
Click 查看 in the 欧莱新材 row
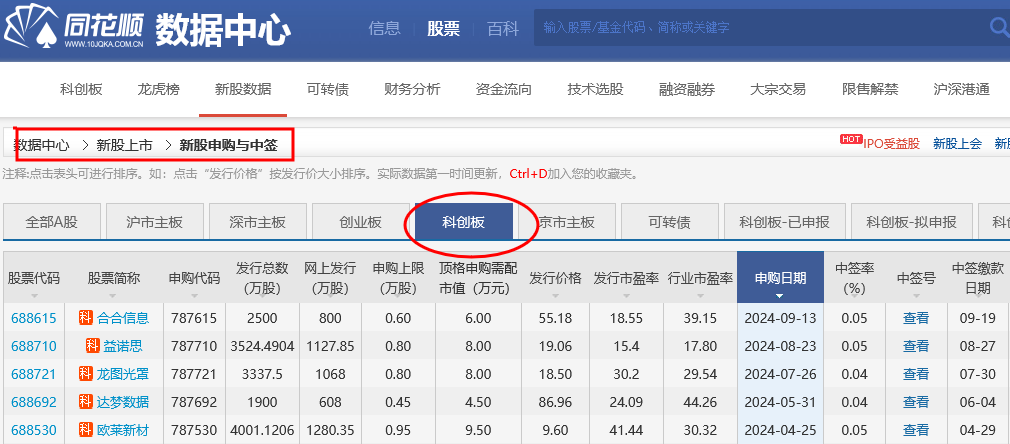pyautogui.click(x=915, y=430)
